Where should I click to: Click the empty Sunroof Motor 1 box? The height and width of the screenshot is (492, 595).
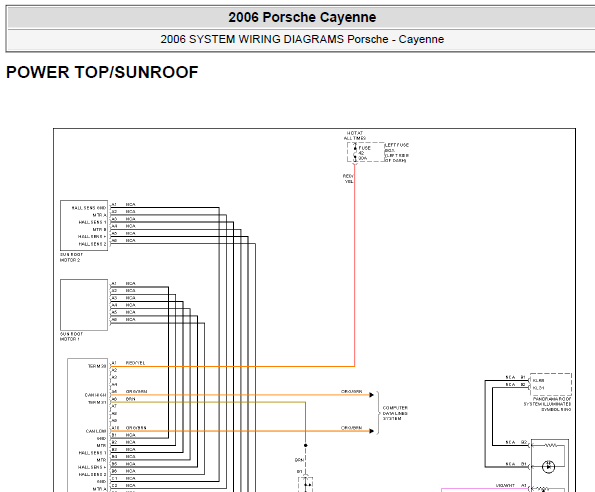[84, 305]
